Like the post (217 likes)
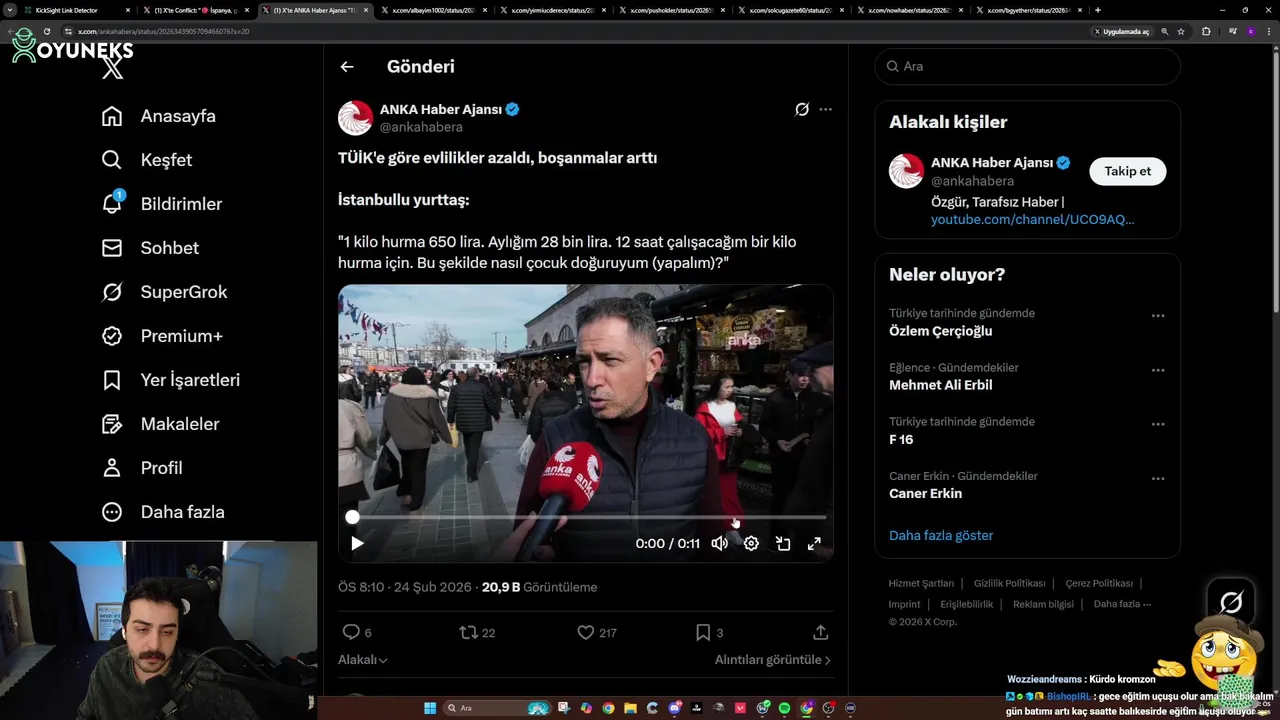1280x720 pixels. [x=597, y=632]
